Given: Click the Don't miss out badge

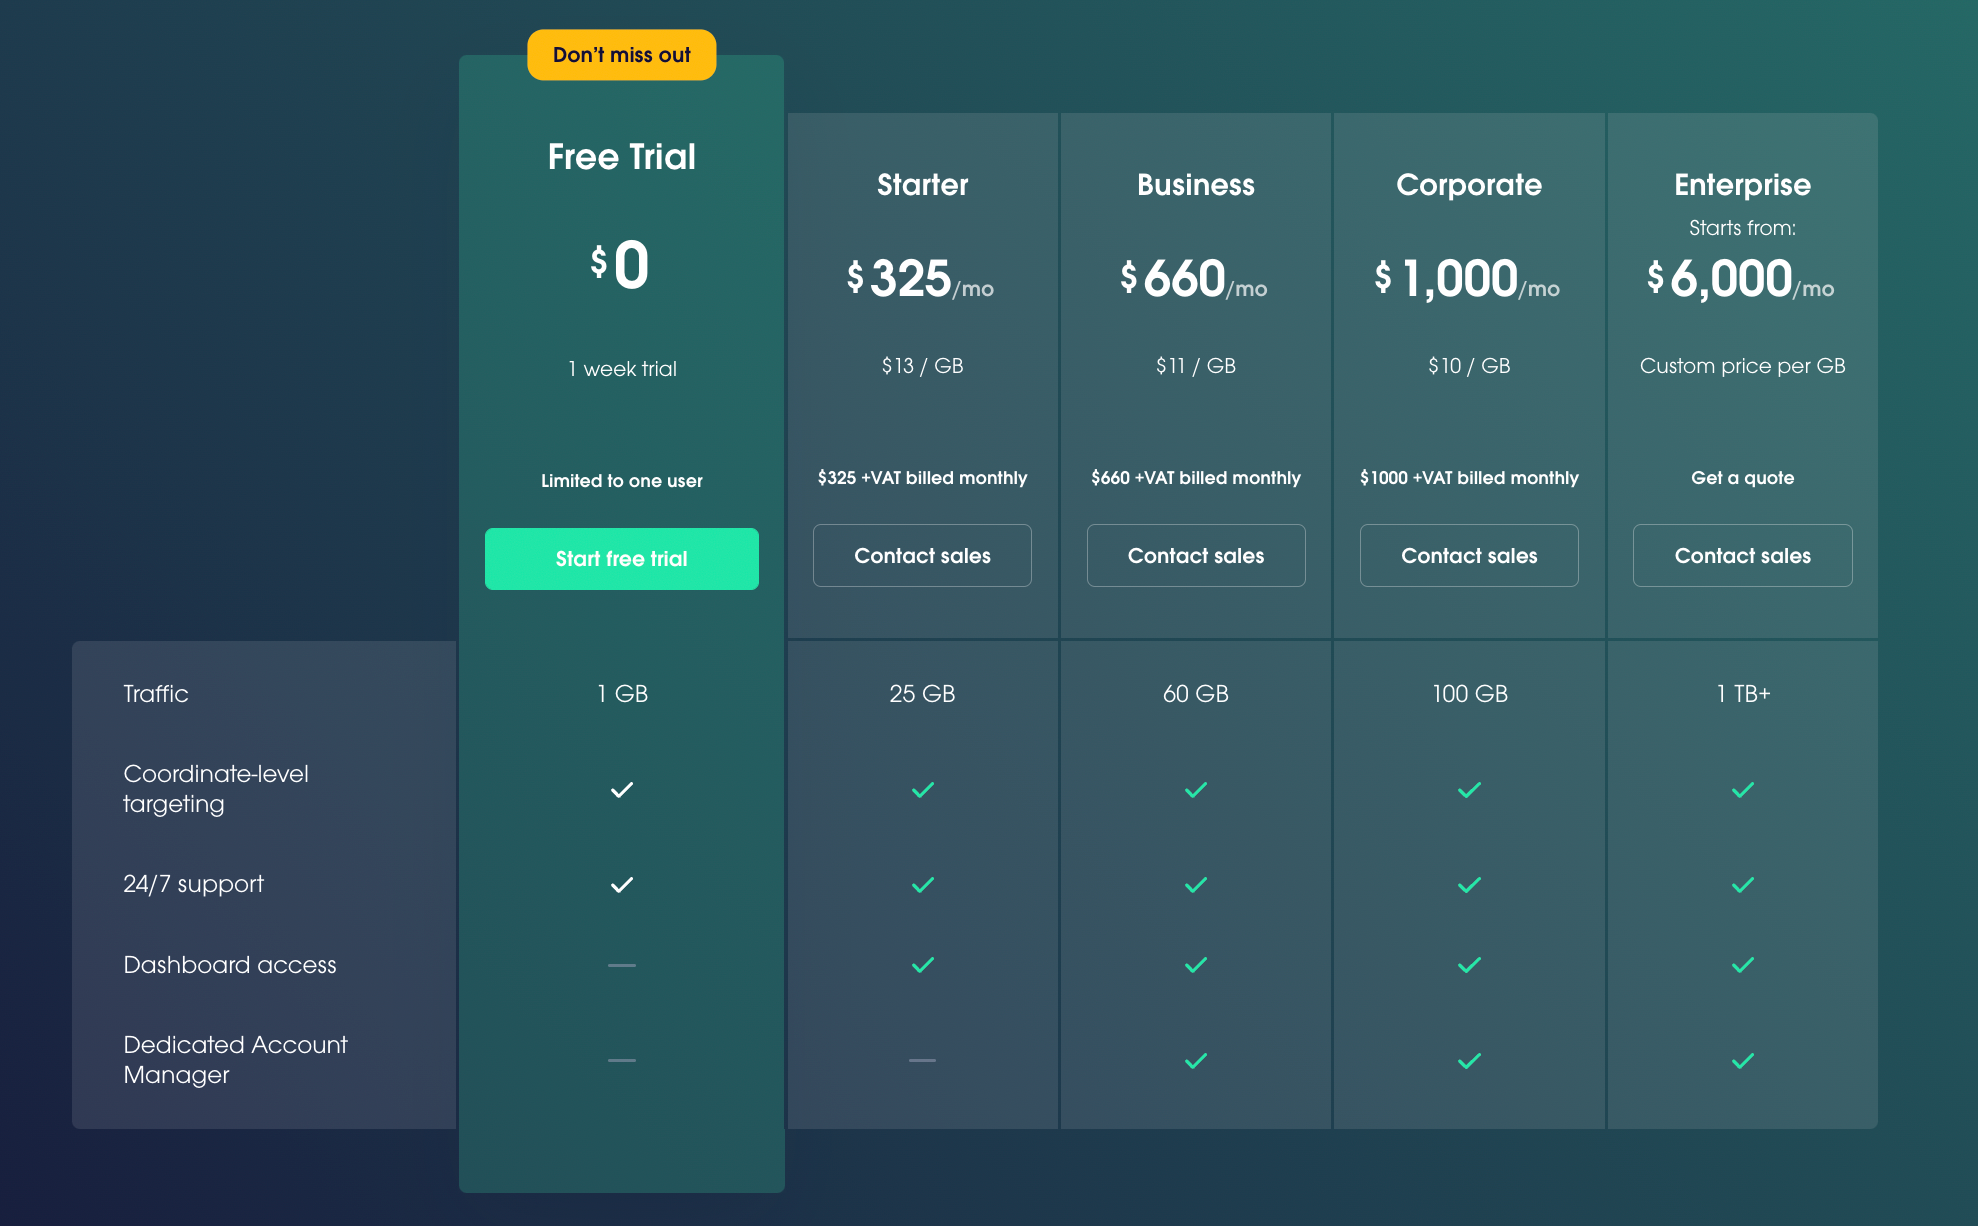Looking at the screenshot, I should point(621,55).
